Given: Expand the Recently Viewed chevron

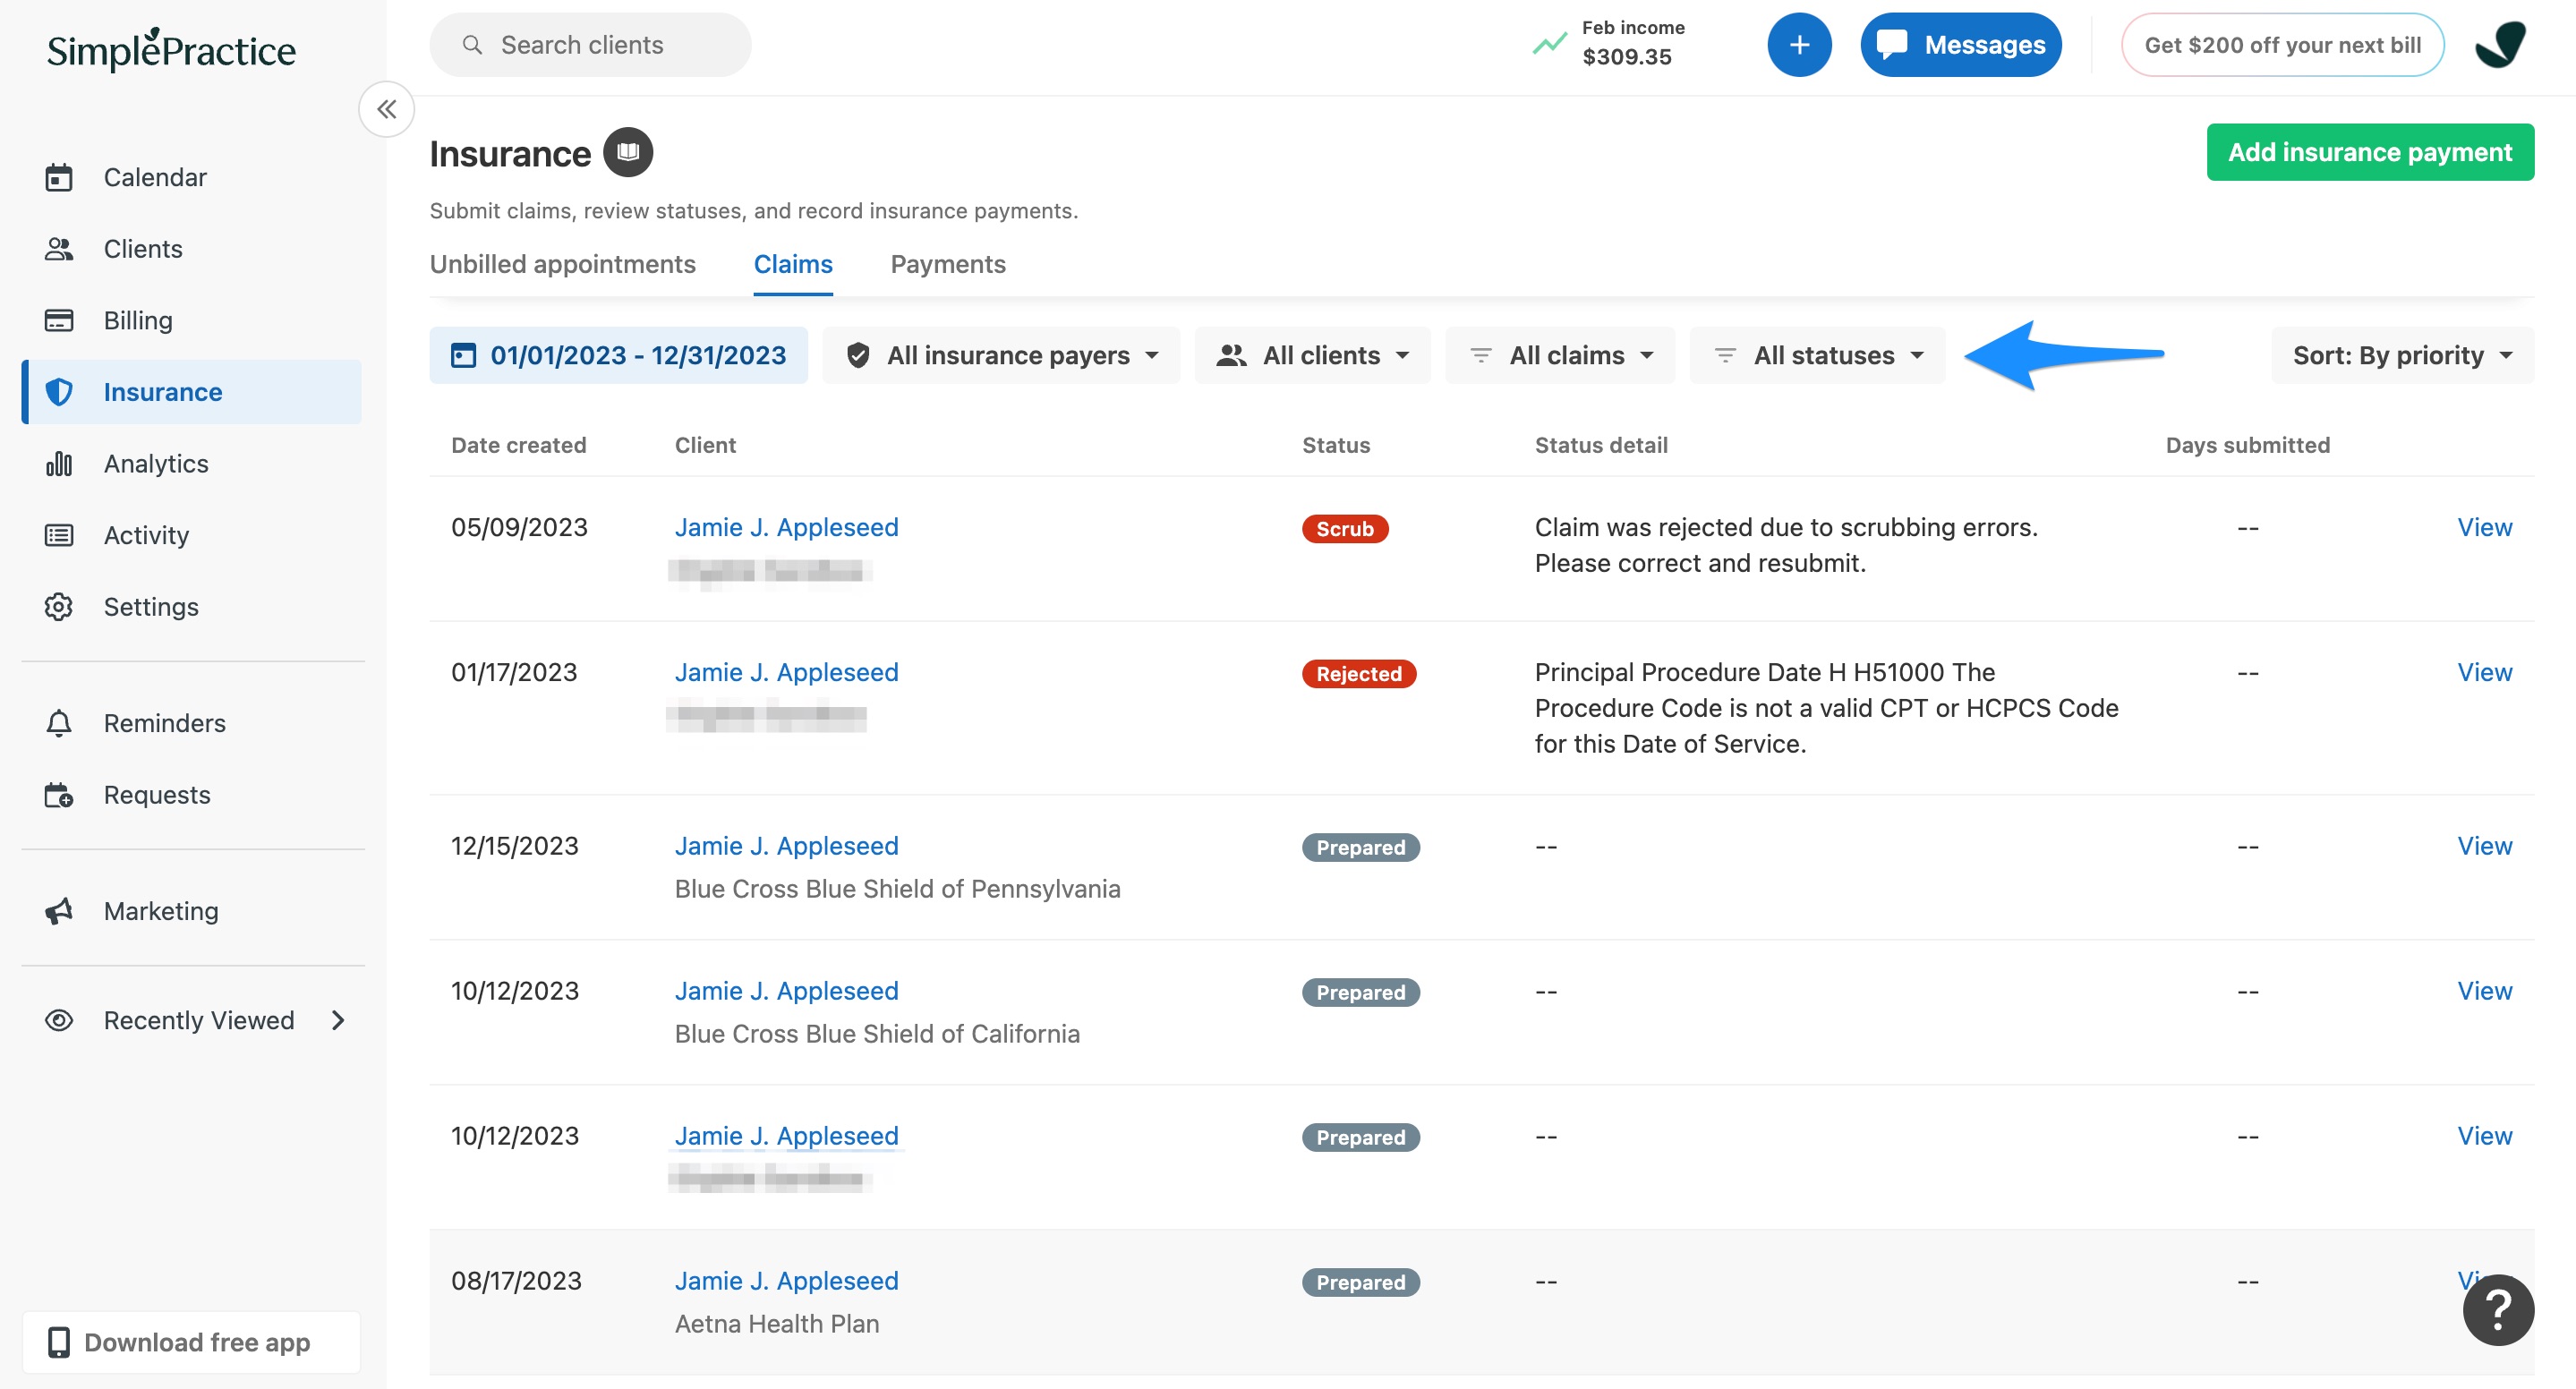Looking at the screenshot, I should (x=338, y=1020).
